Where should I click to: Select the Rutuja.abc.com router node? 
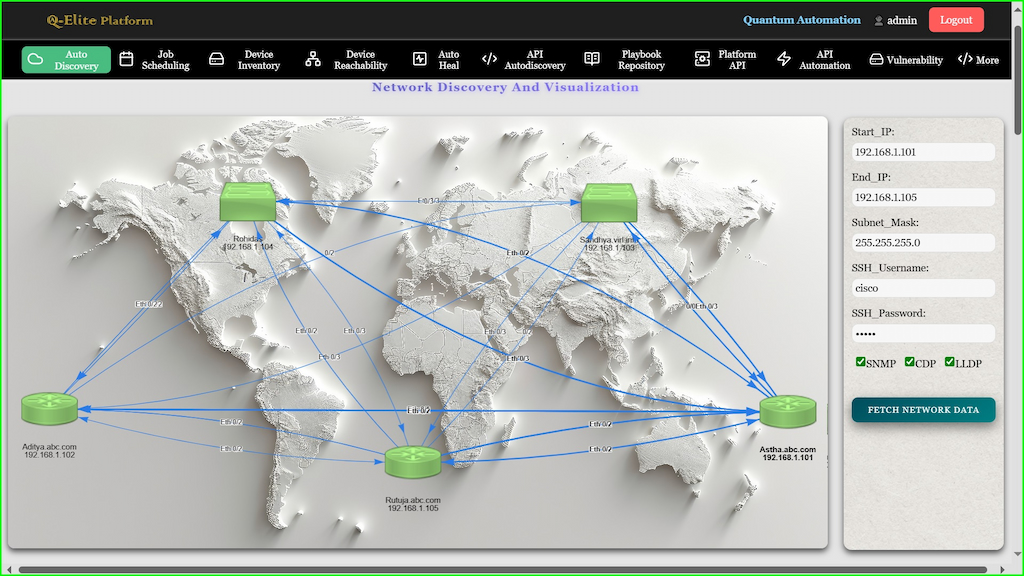click(413, 461)
